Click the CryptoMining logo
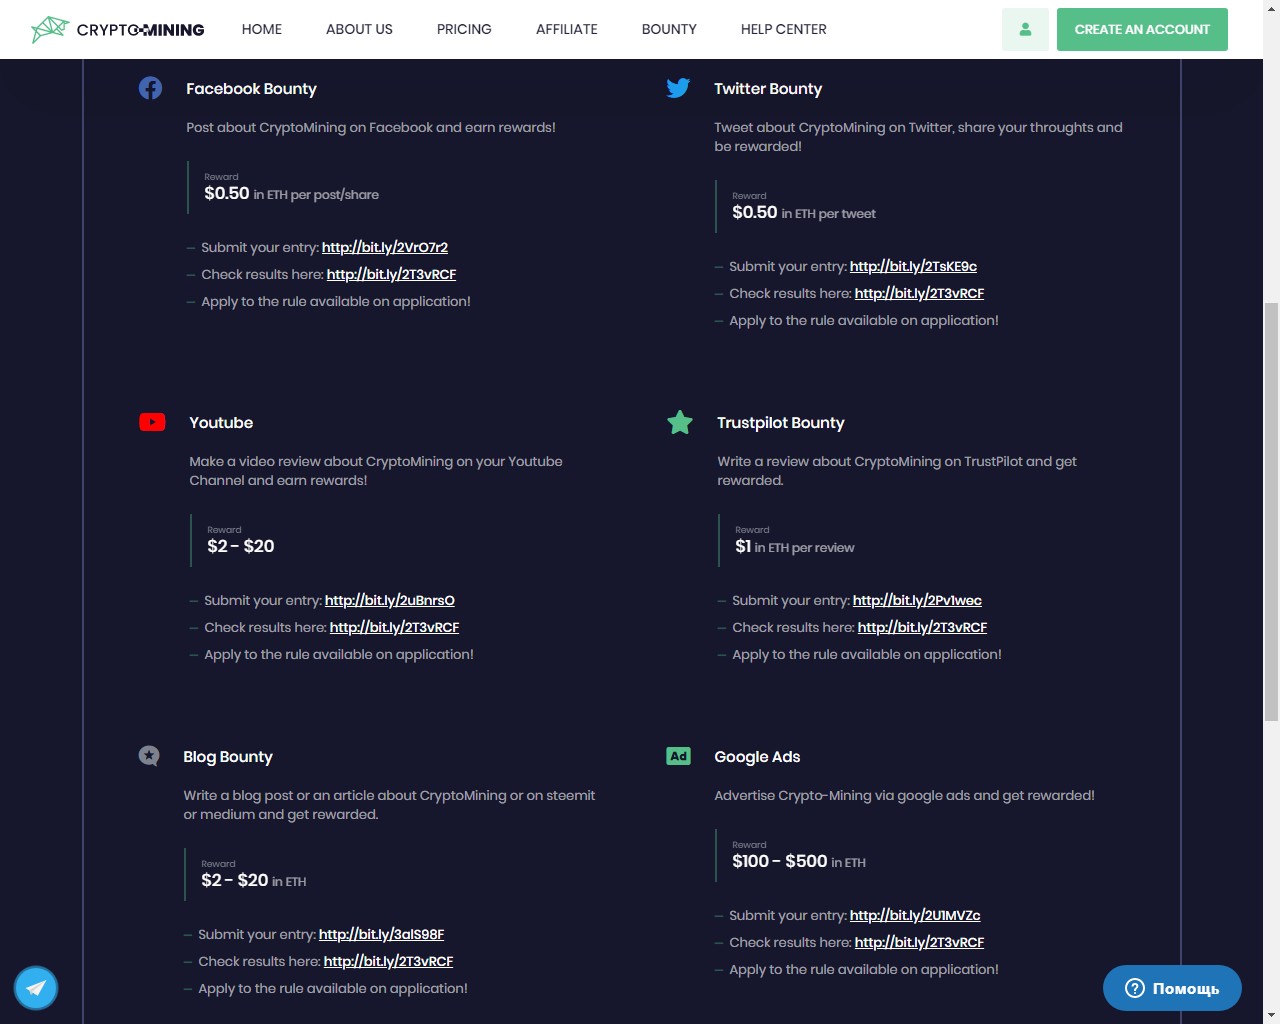The width and height of the screenshot is (1280, 1024). pos(118,29)
